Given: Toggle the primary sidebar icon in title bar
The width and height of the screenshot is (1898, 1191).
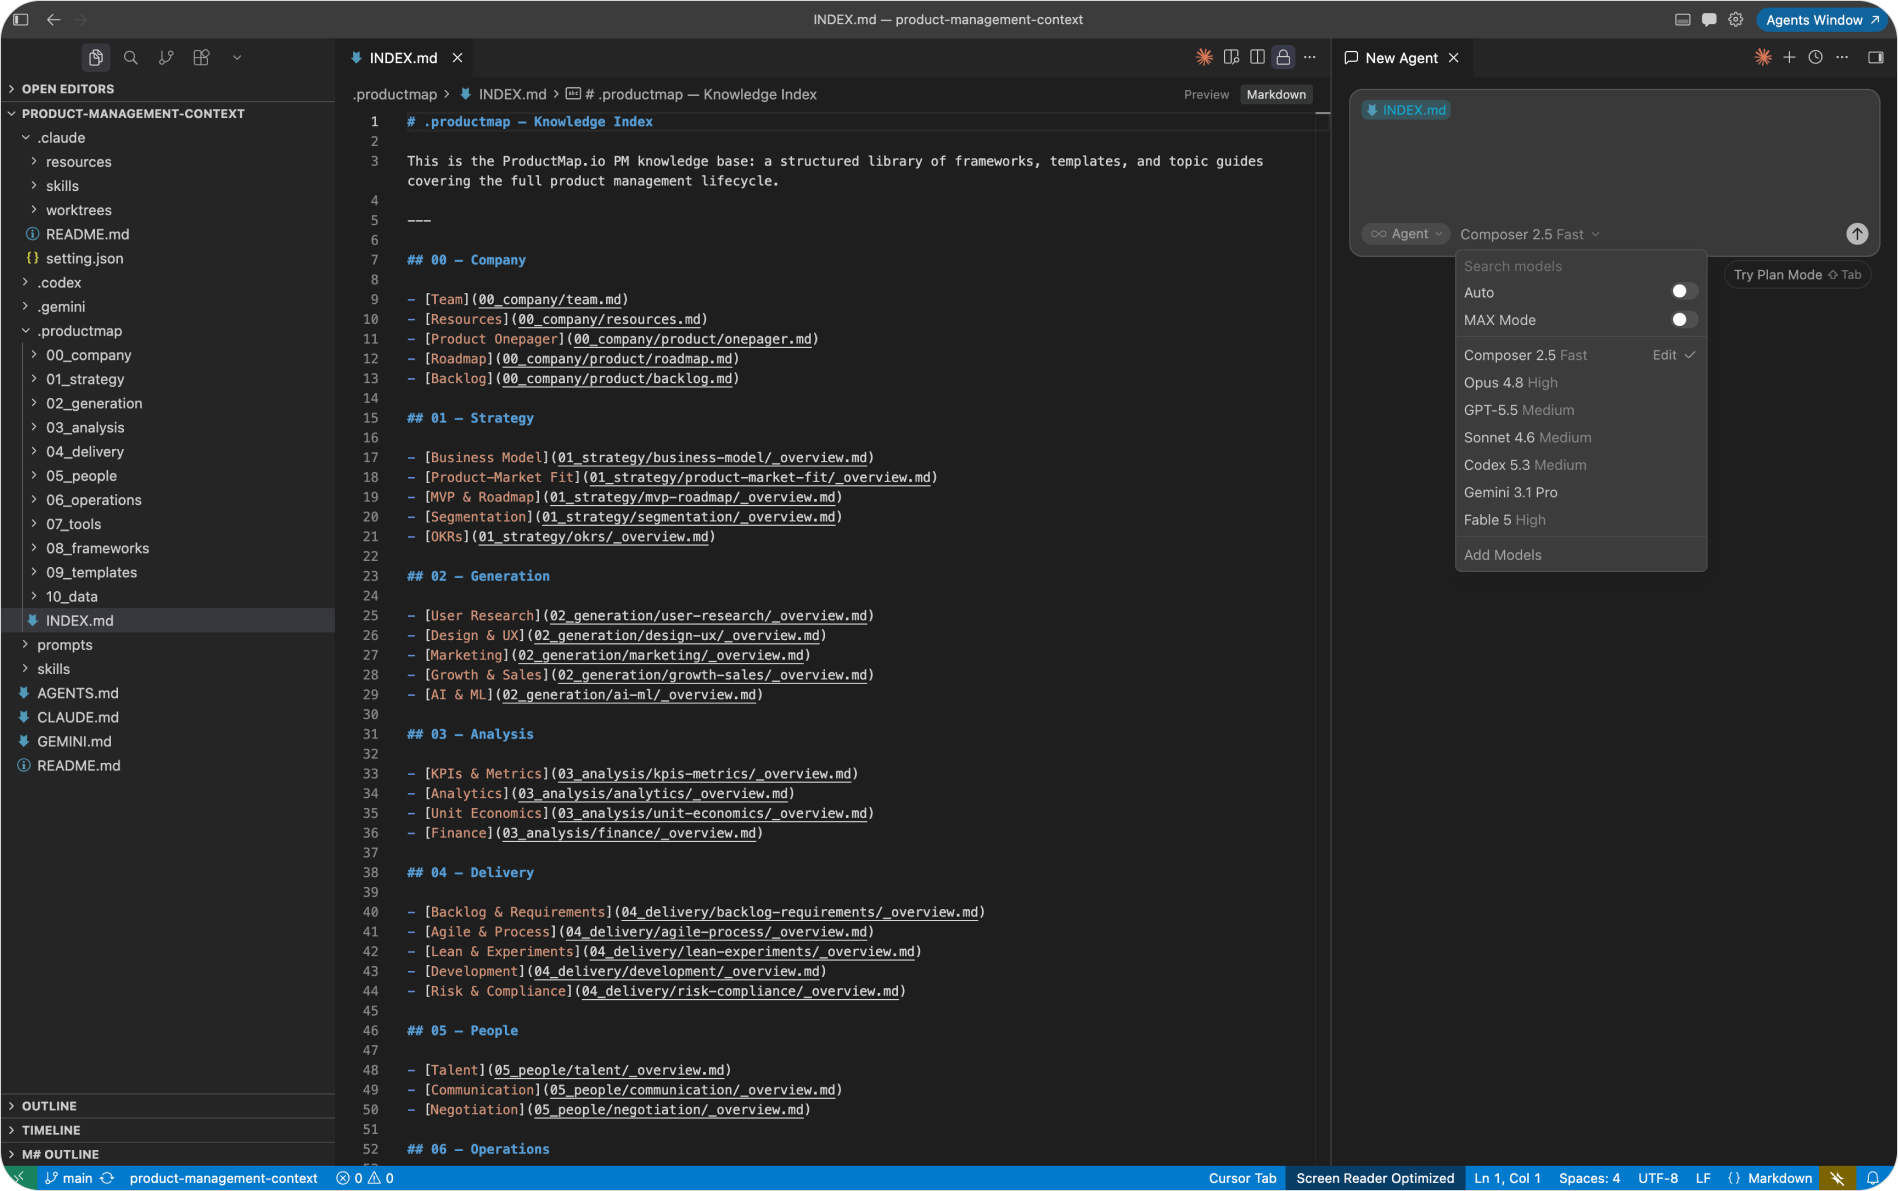Looking at the screenshot, I should (20, 19).
